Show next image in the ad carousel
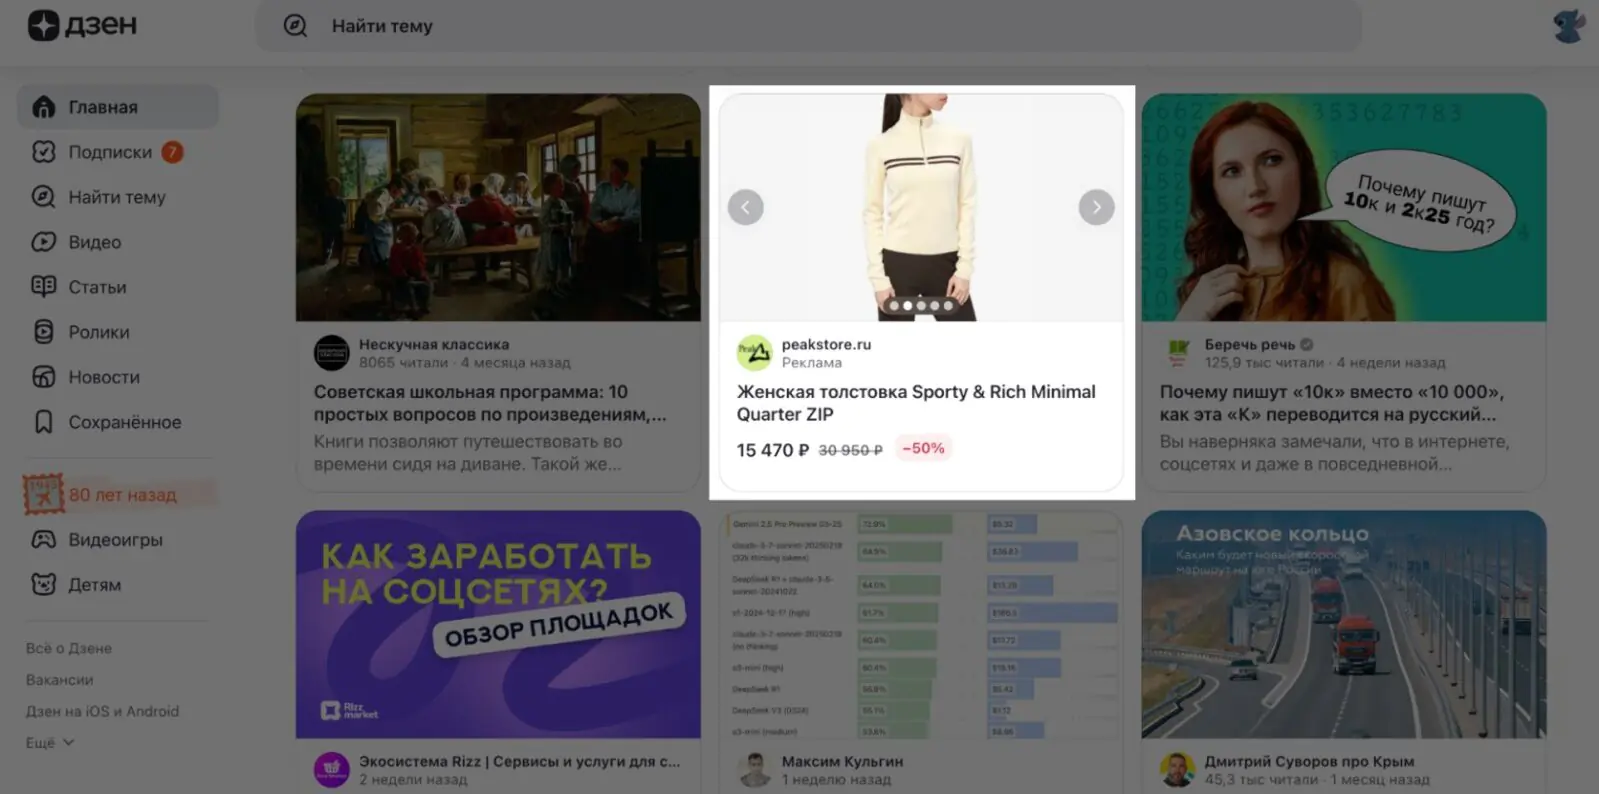Screen dimensions: 1599x794 tap(1096, 207)
